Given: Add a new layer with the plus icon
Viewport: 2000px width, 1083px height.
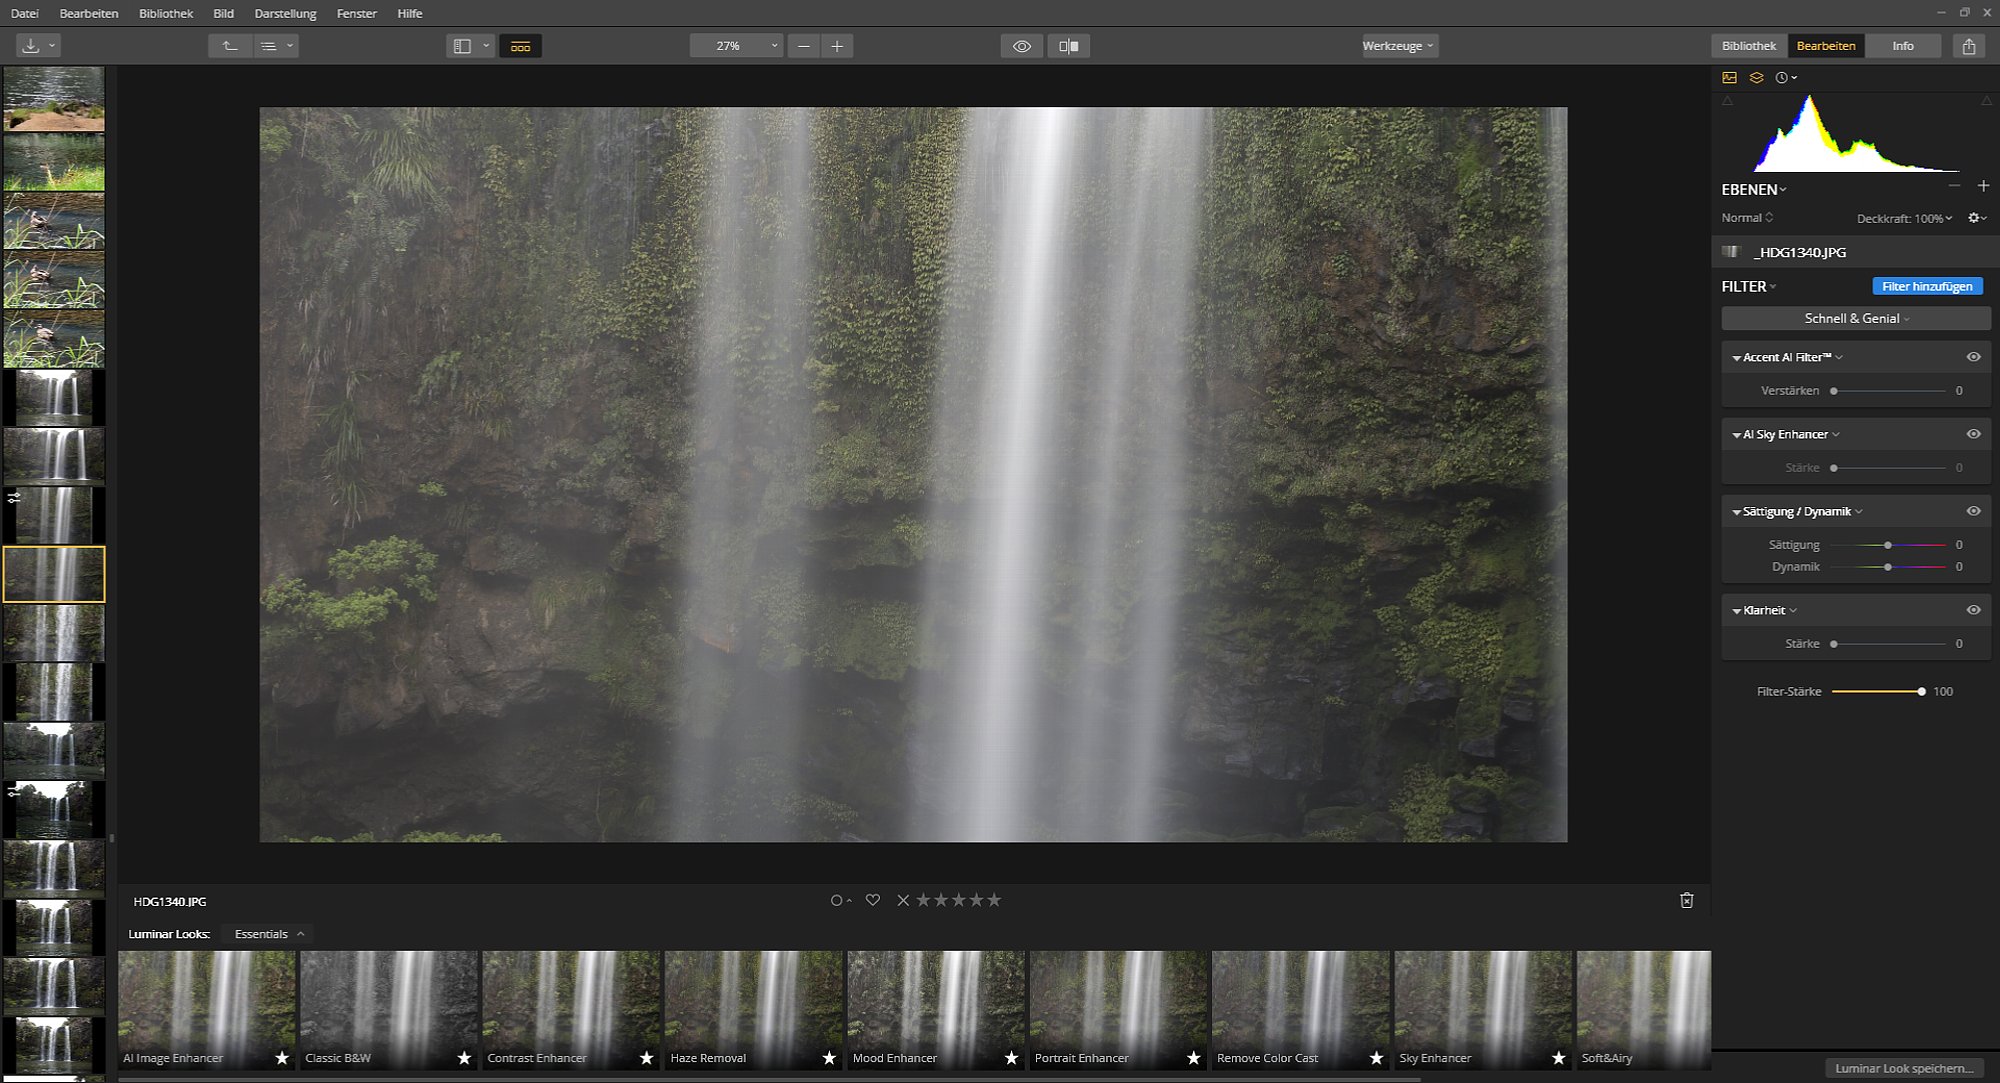Looking at the screenshot, I should pyautogui.click(x=1983, y=186).
